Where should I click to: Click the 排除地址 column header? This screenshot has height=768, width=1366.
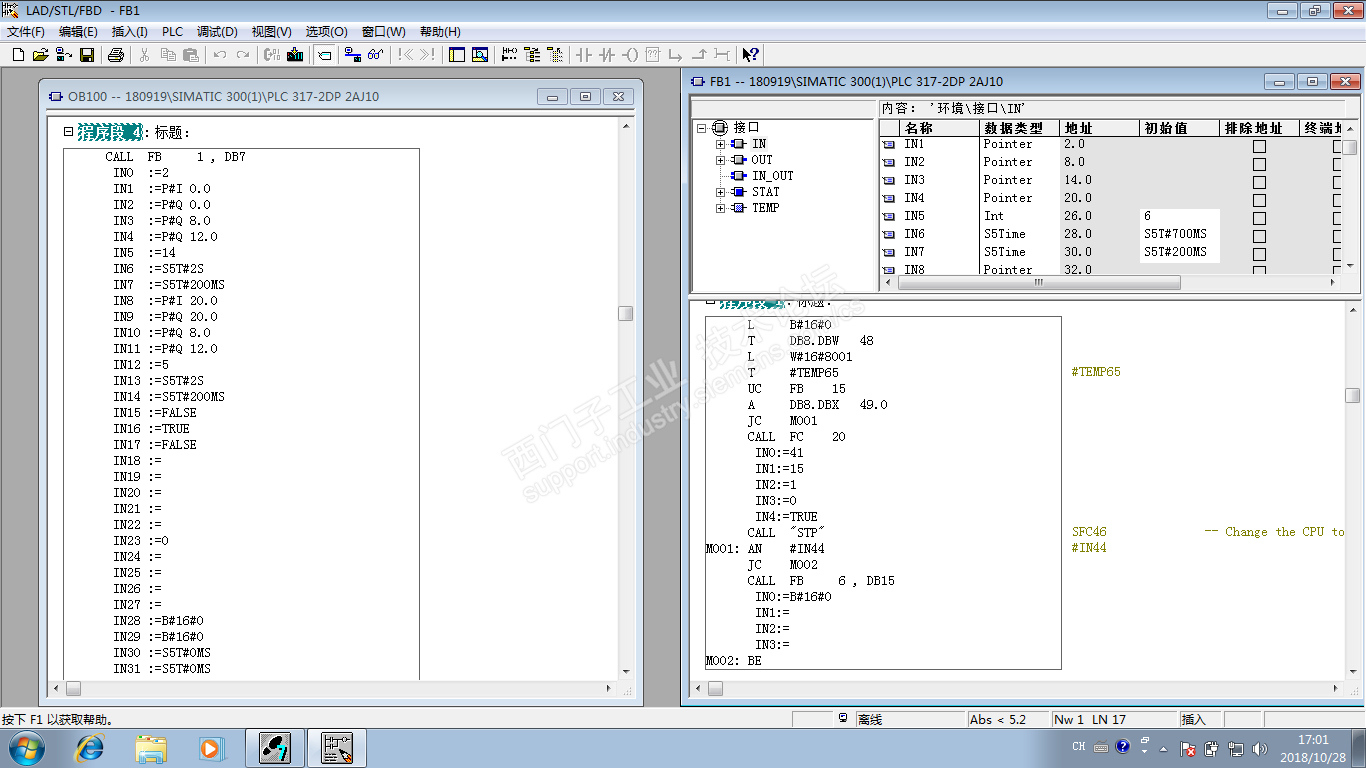click(x=1260, y=128)
